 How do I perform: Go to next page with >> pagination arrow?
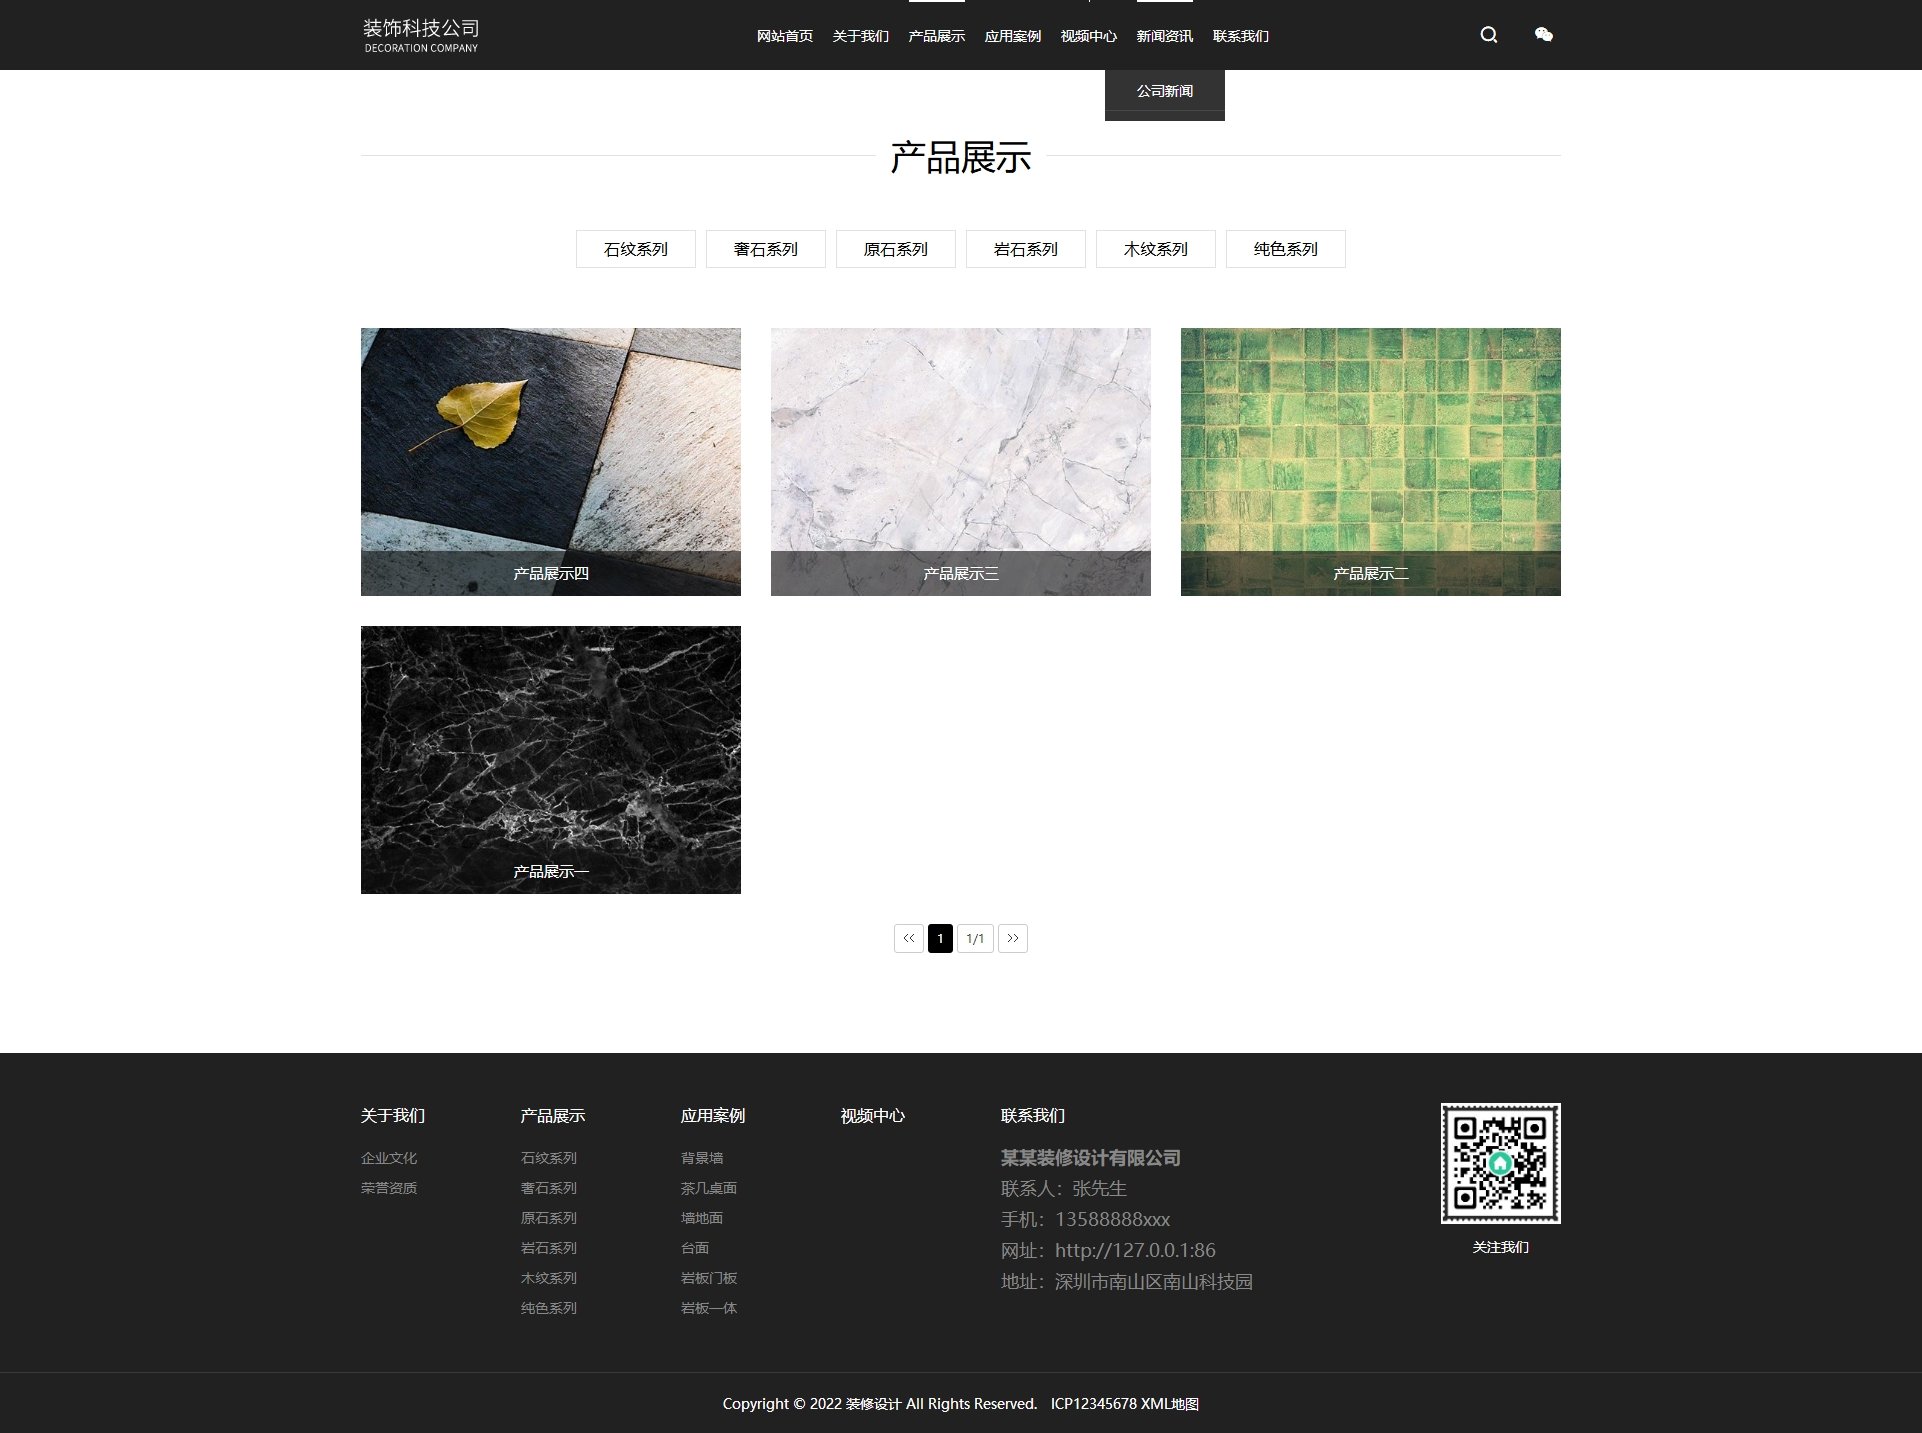[1013, 938]
